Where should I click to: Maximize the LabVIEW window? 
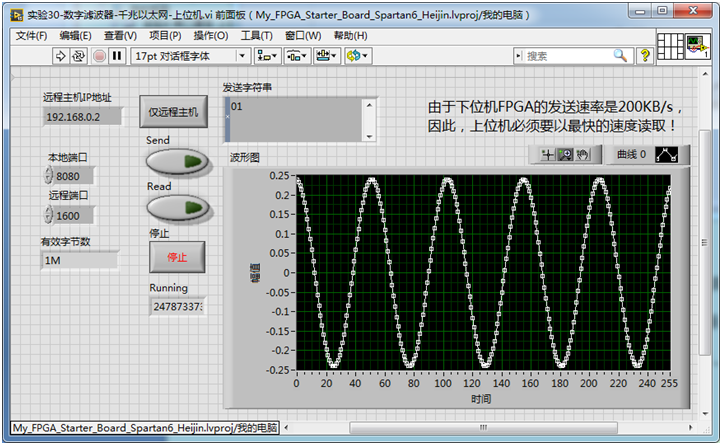click(x=662, y=11)
